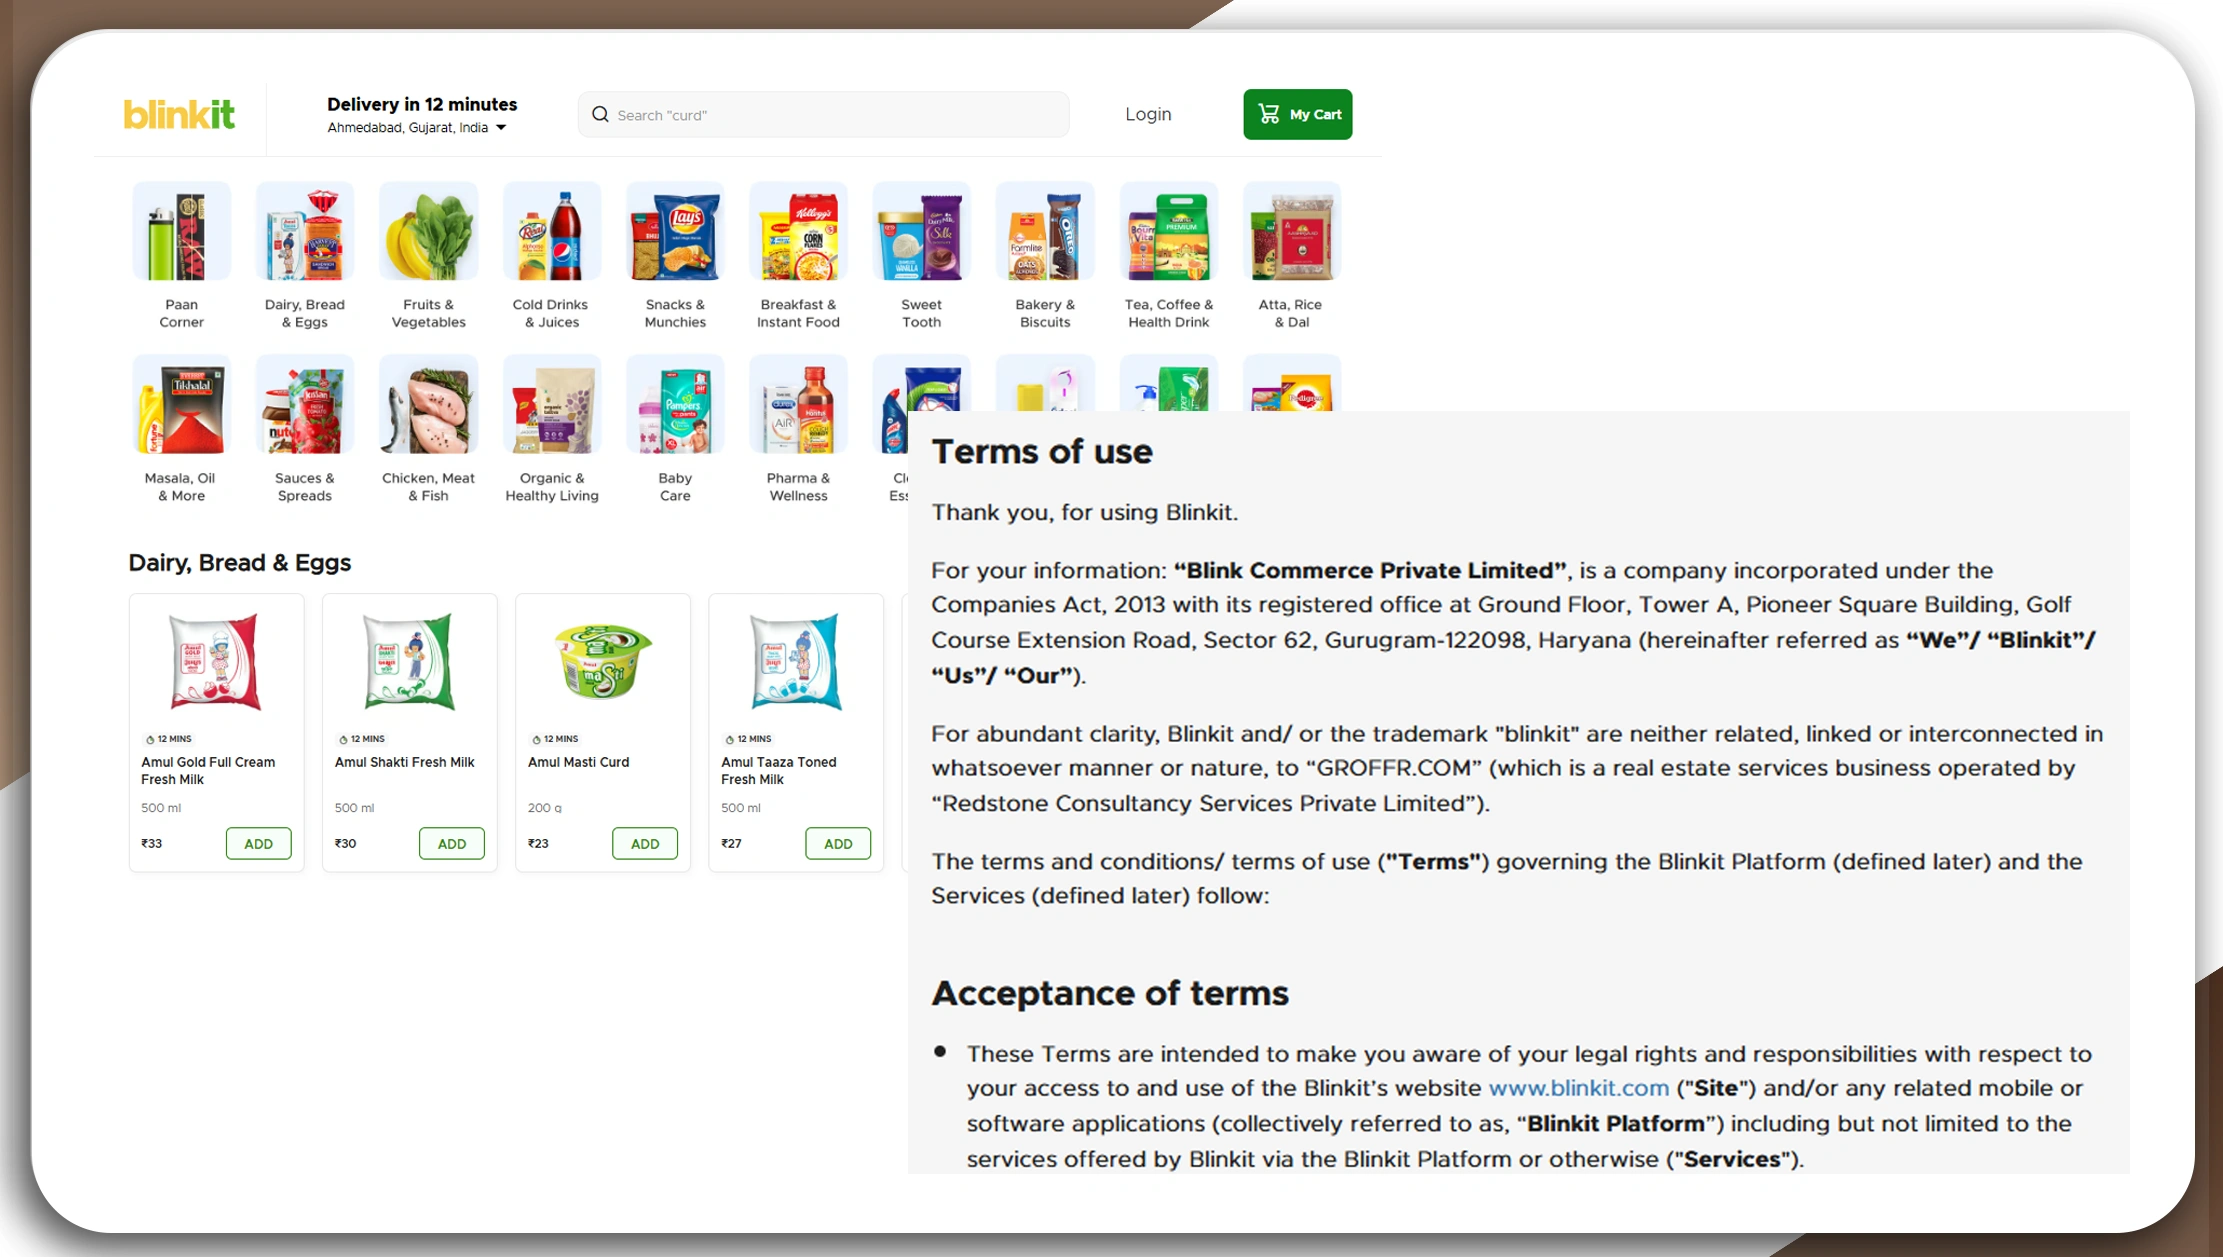Expand the Cold Drinks & Juices category

pos(551,254)
